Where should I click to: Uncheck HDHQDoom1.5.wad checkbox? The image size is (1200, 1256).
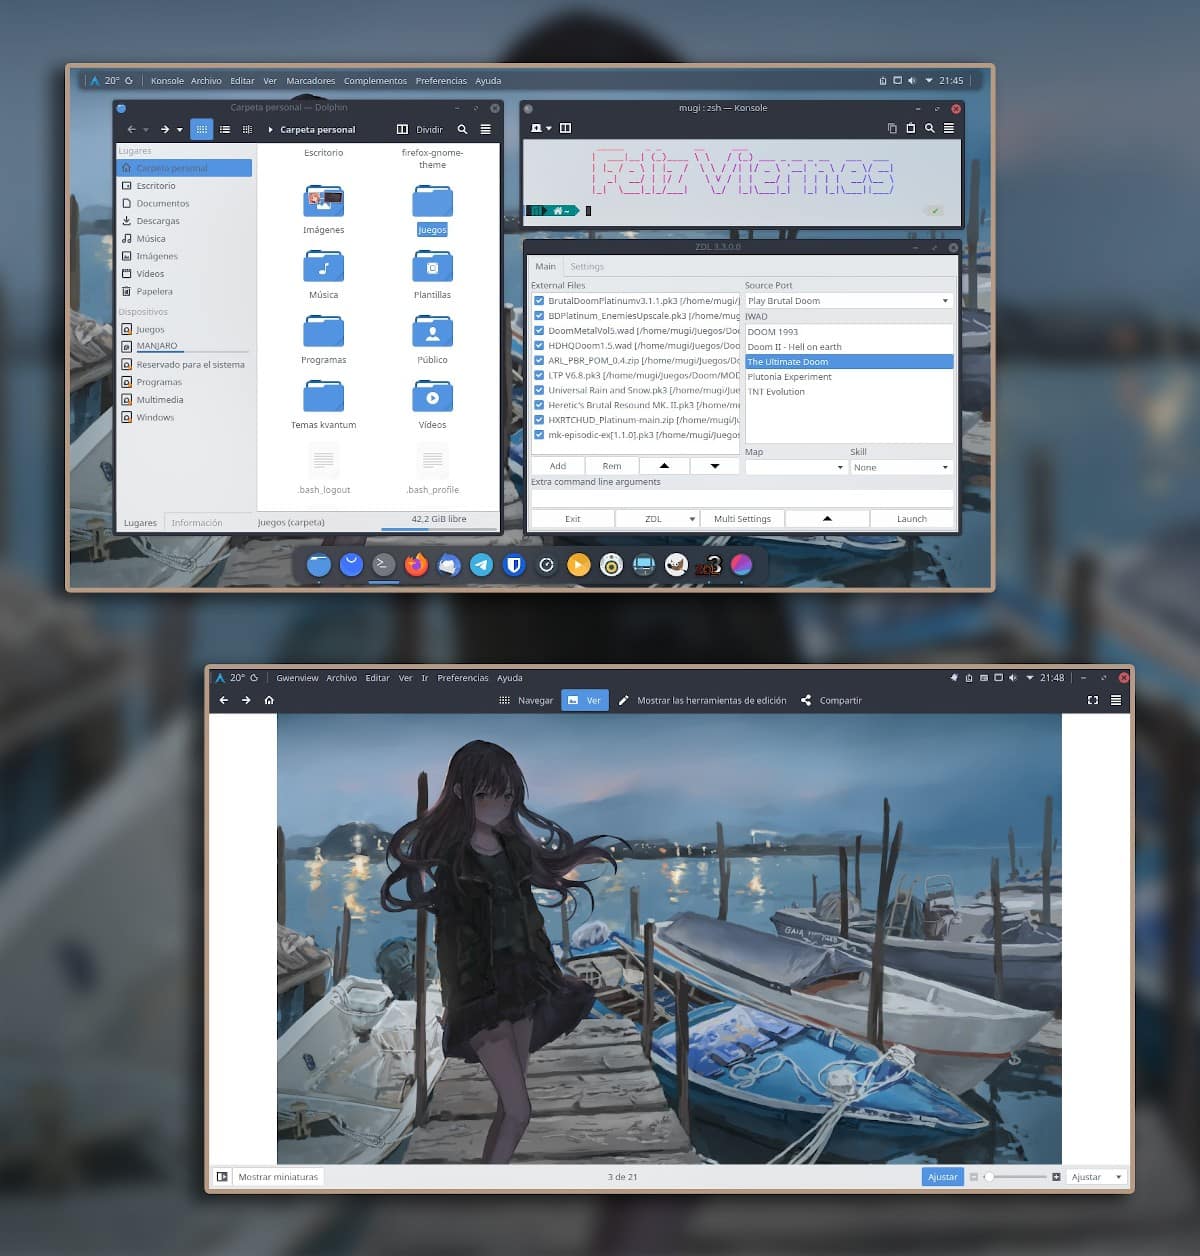click(539, 345)
